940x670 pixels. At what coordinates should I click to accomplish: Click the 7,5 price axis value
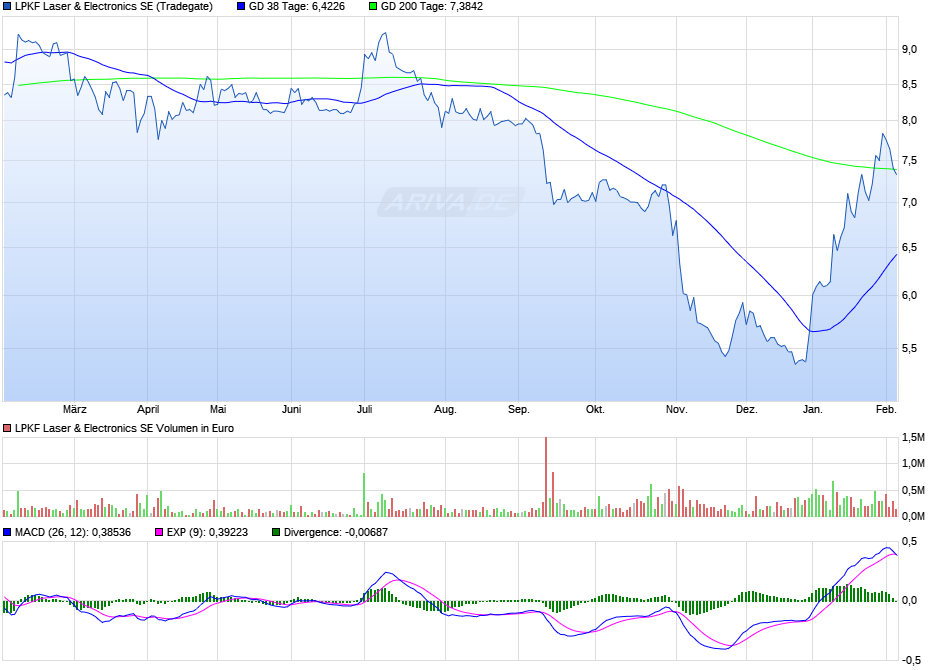909,161
